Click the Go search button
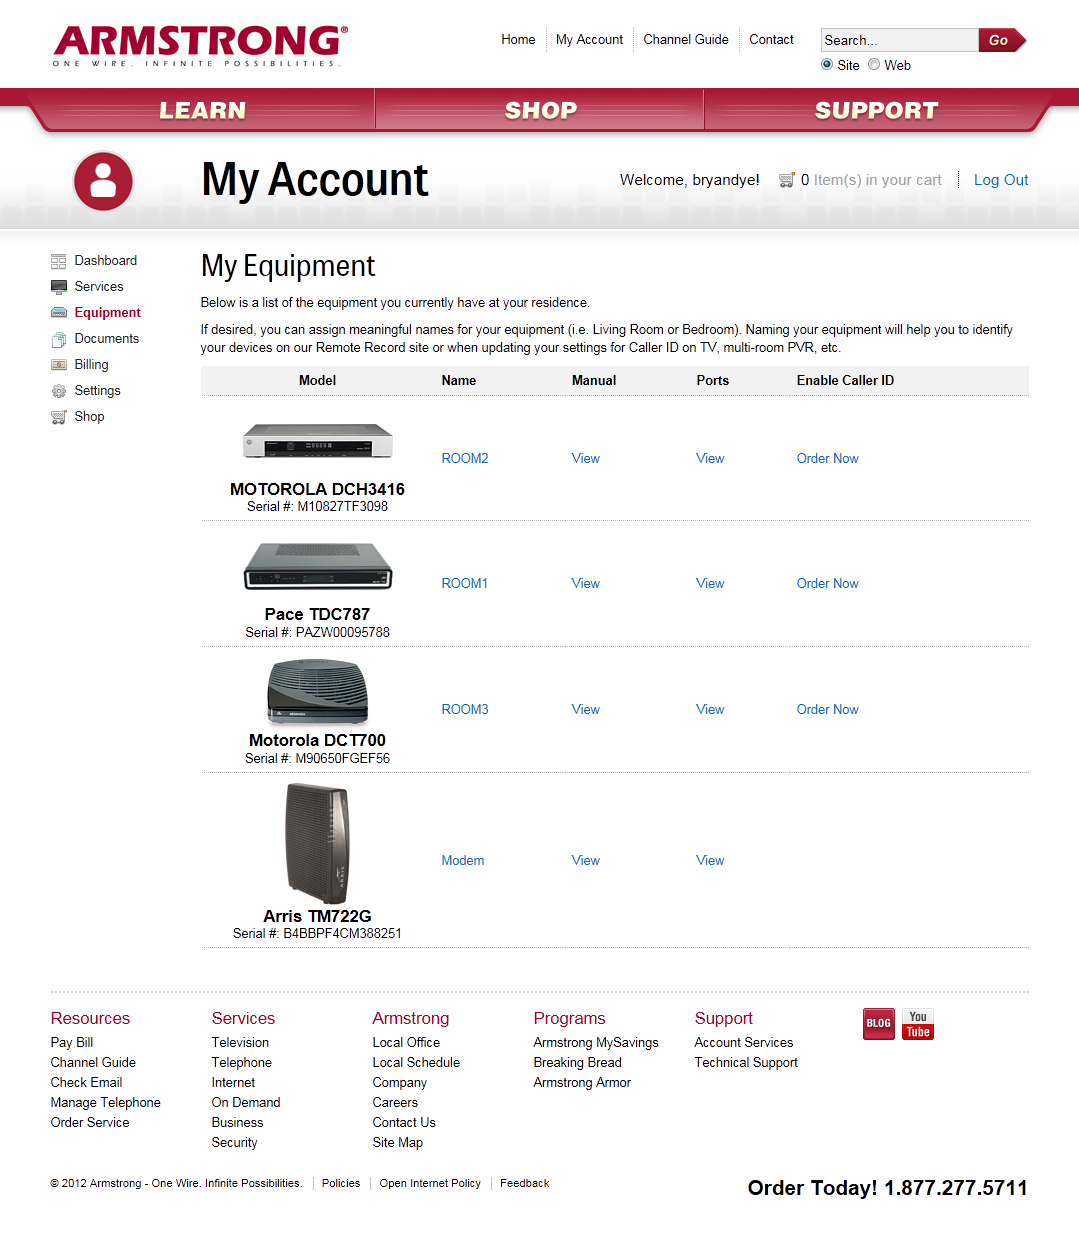 1000,40
